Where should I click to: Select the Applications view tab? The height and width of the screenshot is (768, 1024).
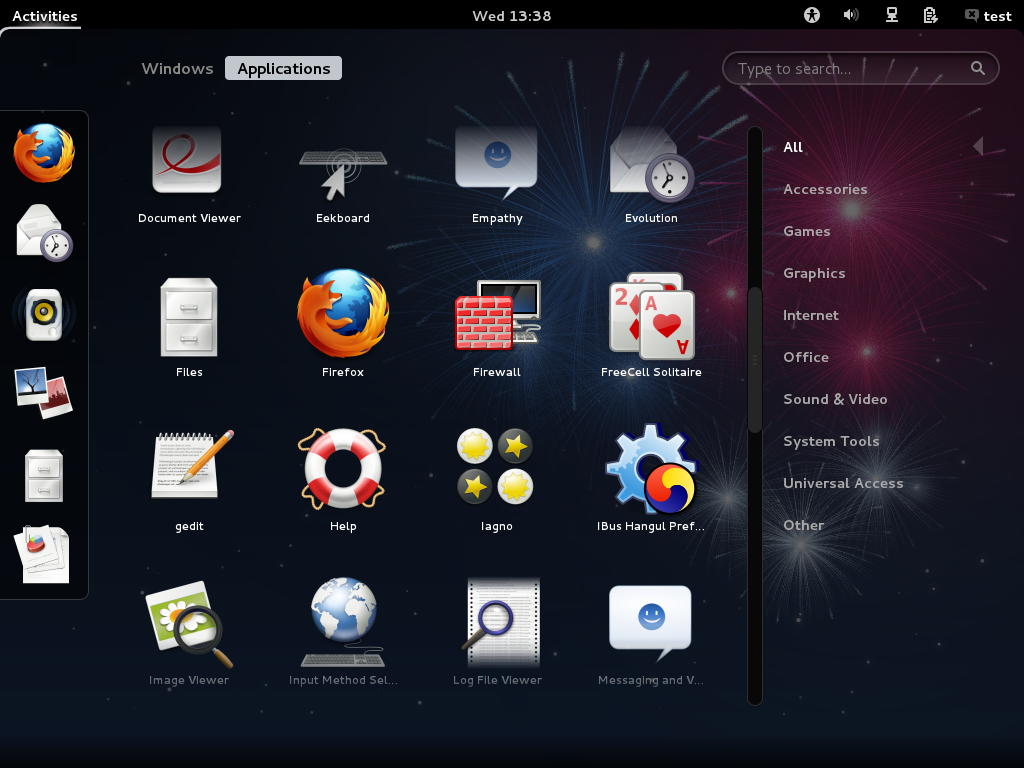(x=283, y=69)
